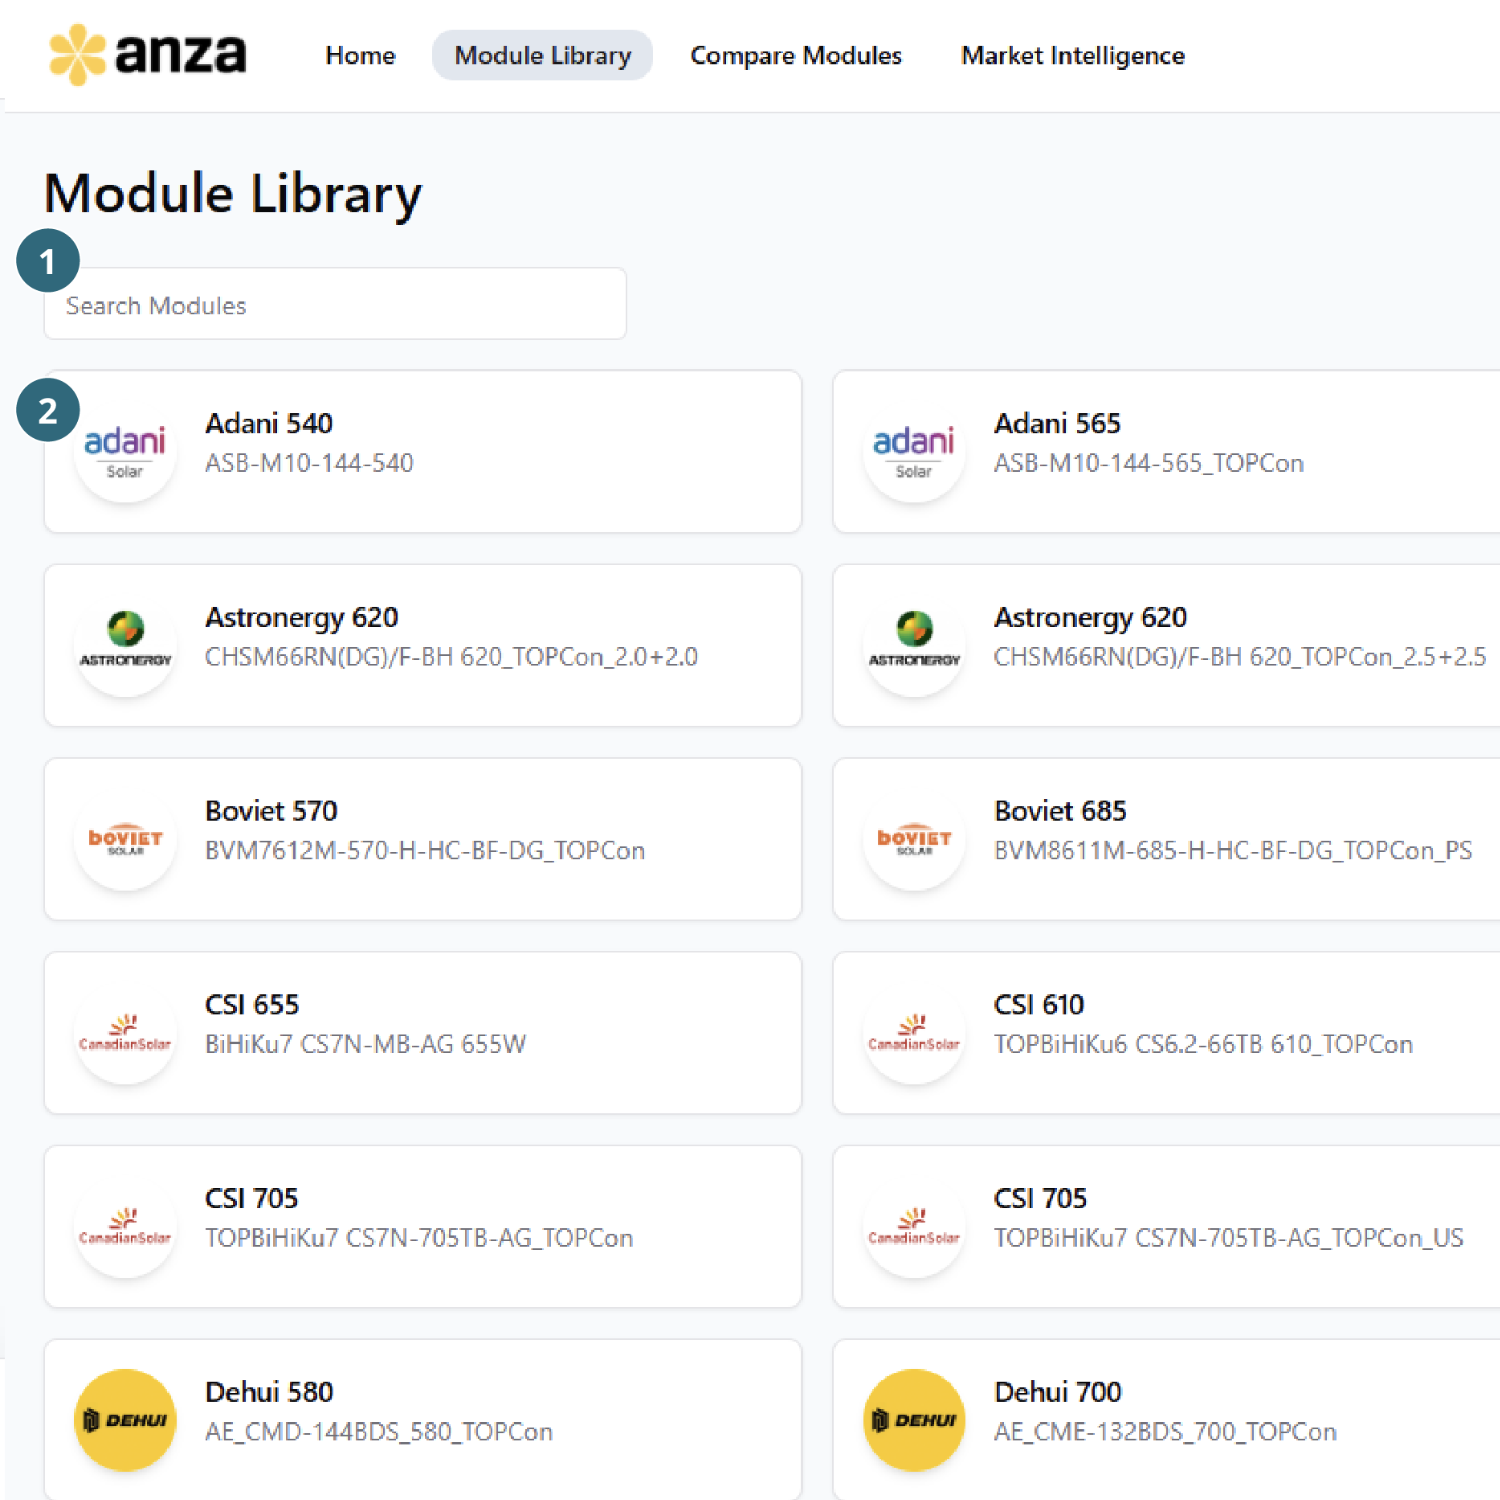This screenshot has height=1500, width=1500.
Task: Open the Adani 540 module title
Action: tap(269, 423)
